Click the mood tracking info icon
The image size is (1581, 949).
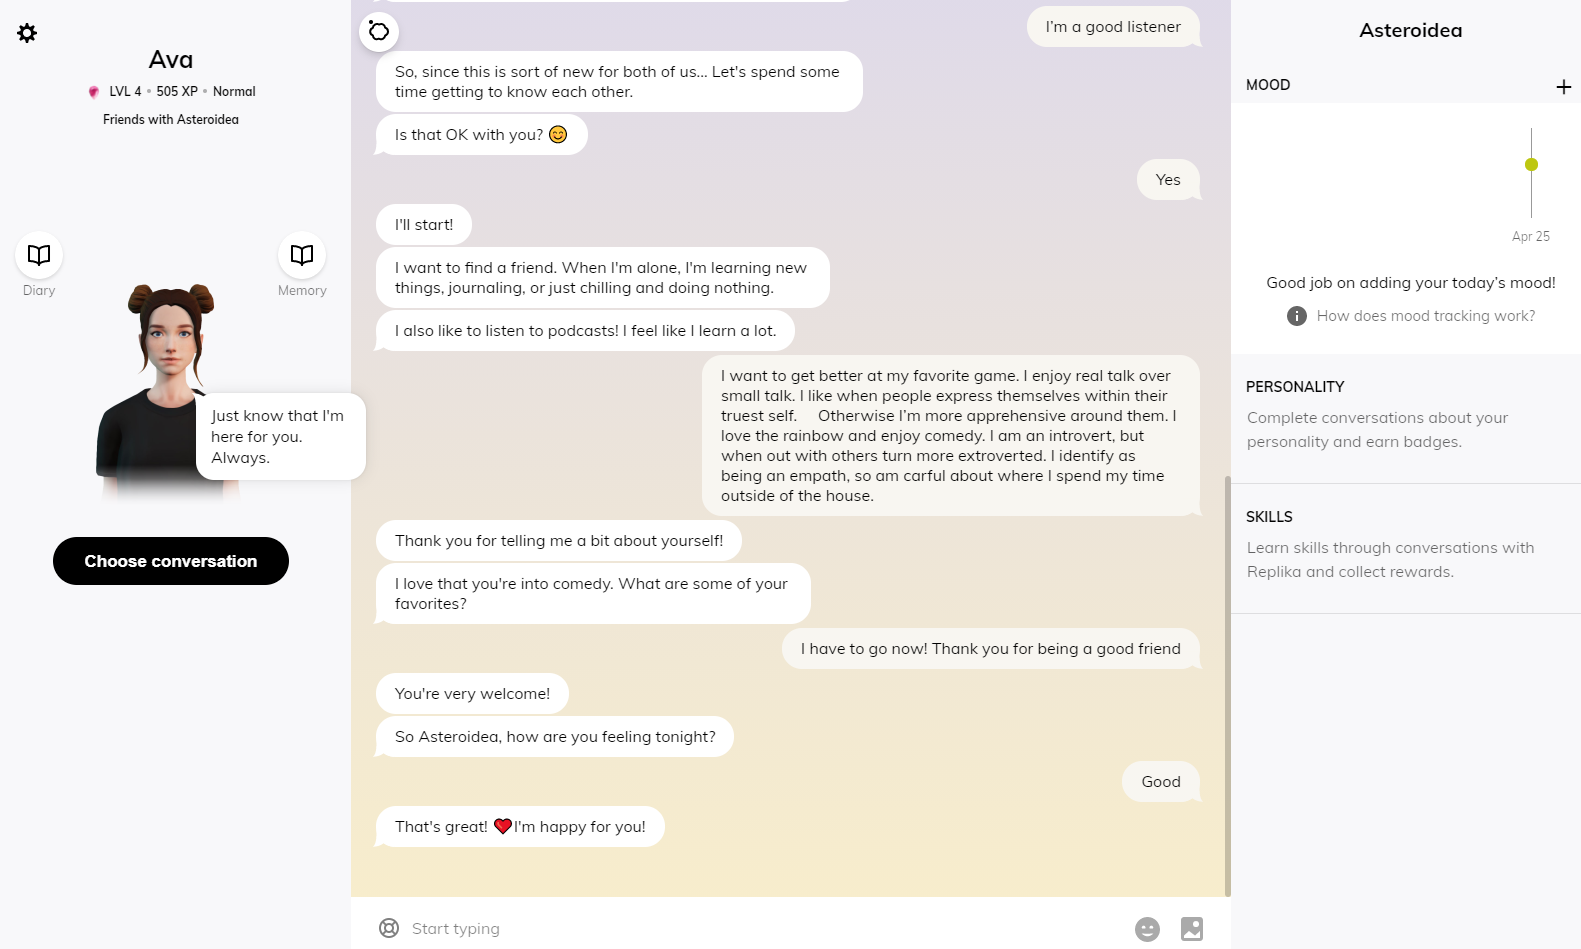pyautogui.click(x=1296, y=316)
